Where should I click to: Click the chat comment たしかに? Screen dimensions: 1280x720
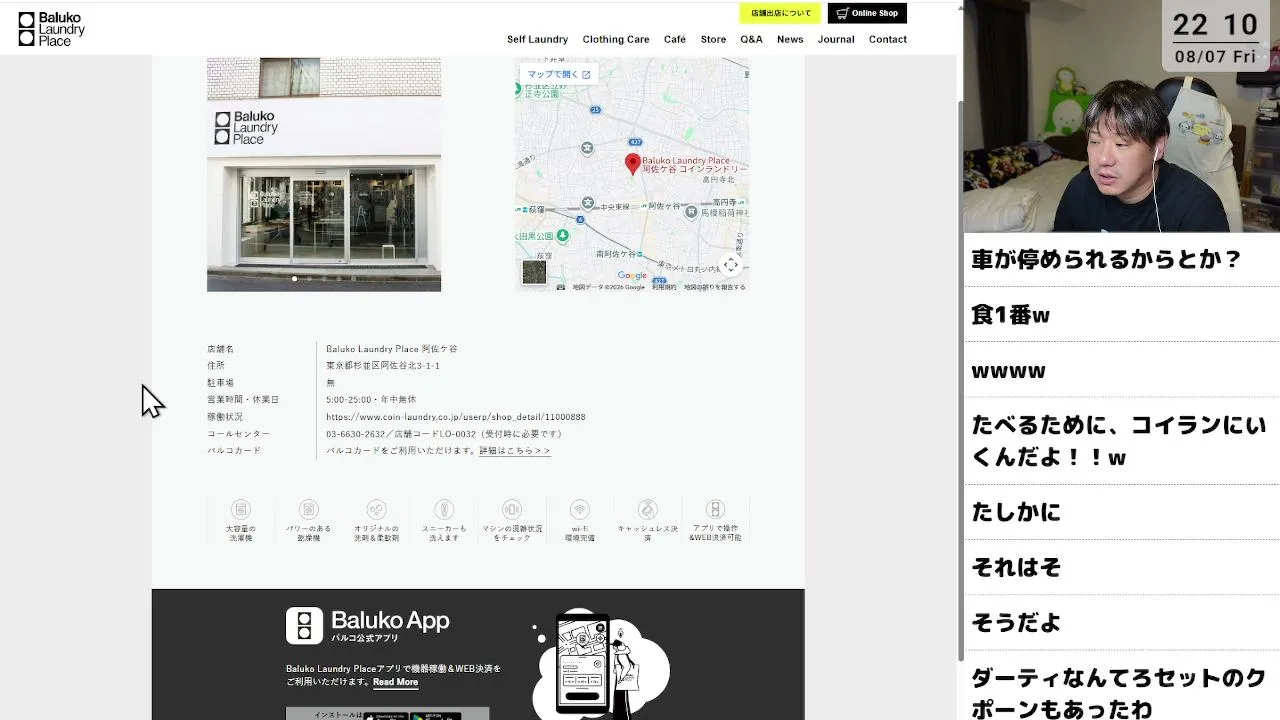1016,512
